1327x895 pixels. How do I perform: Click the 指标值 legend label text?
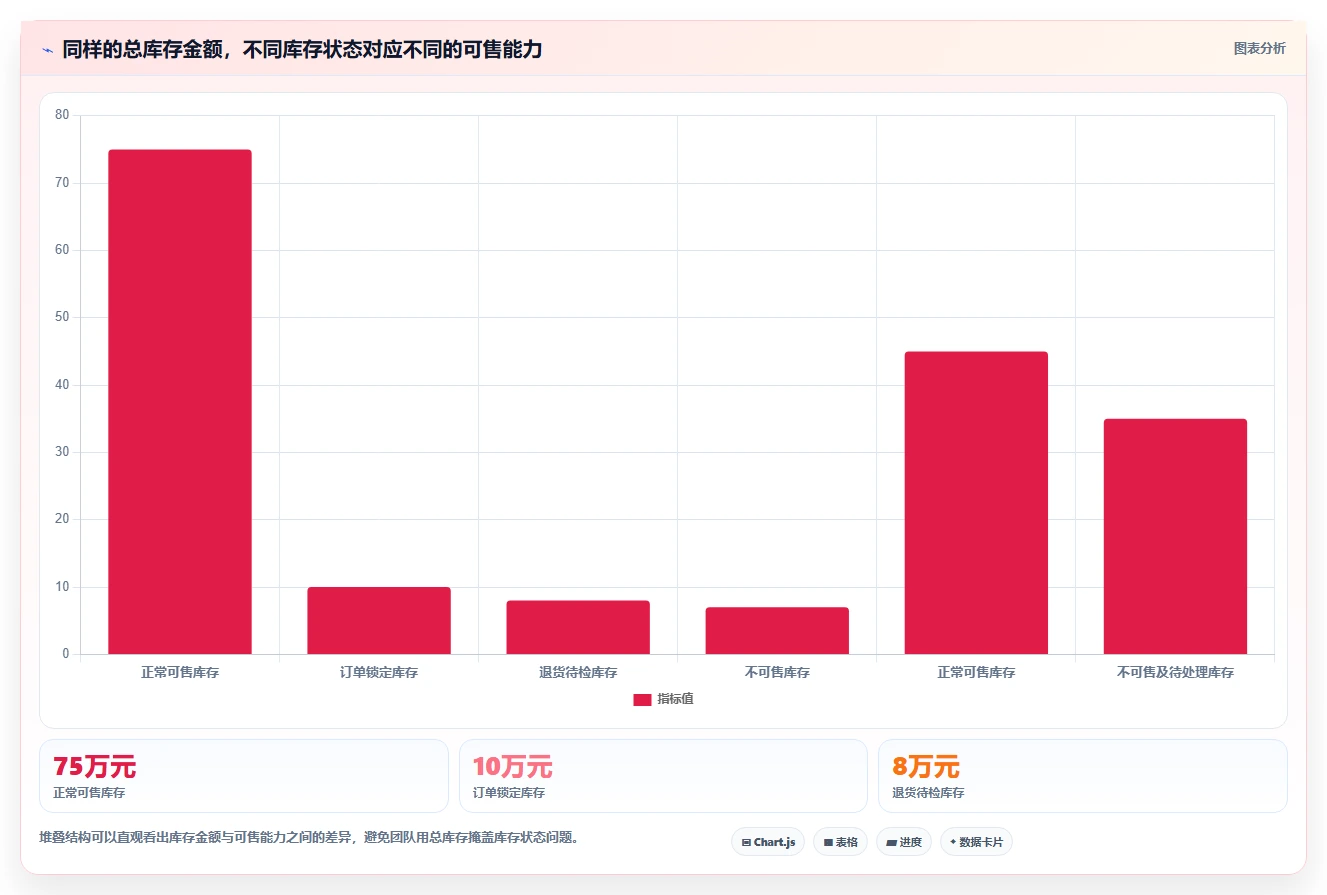point(675,699)
